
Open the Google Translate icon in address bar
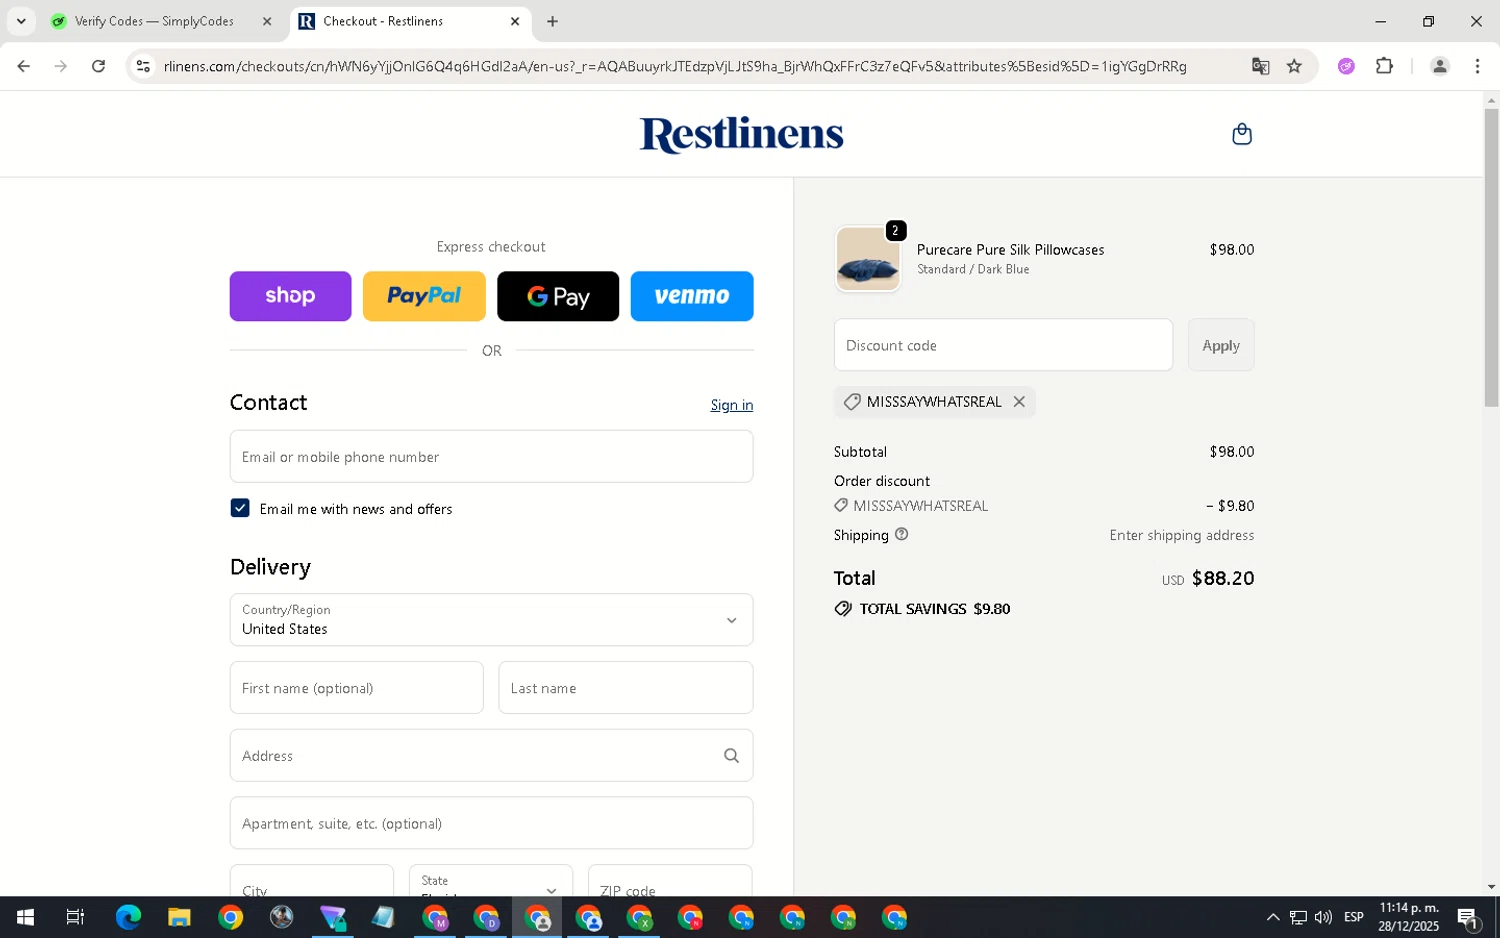[x=1260, y=66]
